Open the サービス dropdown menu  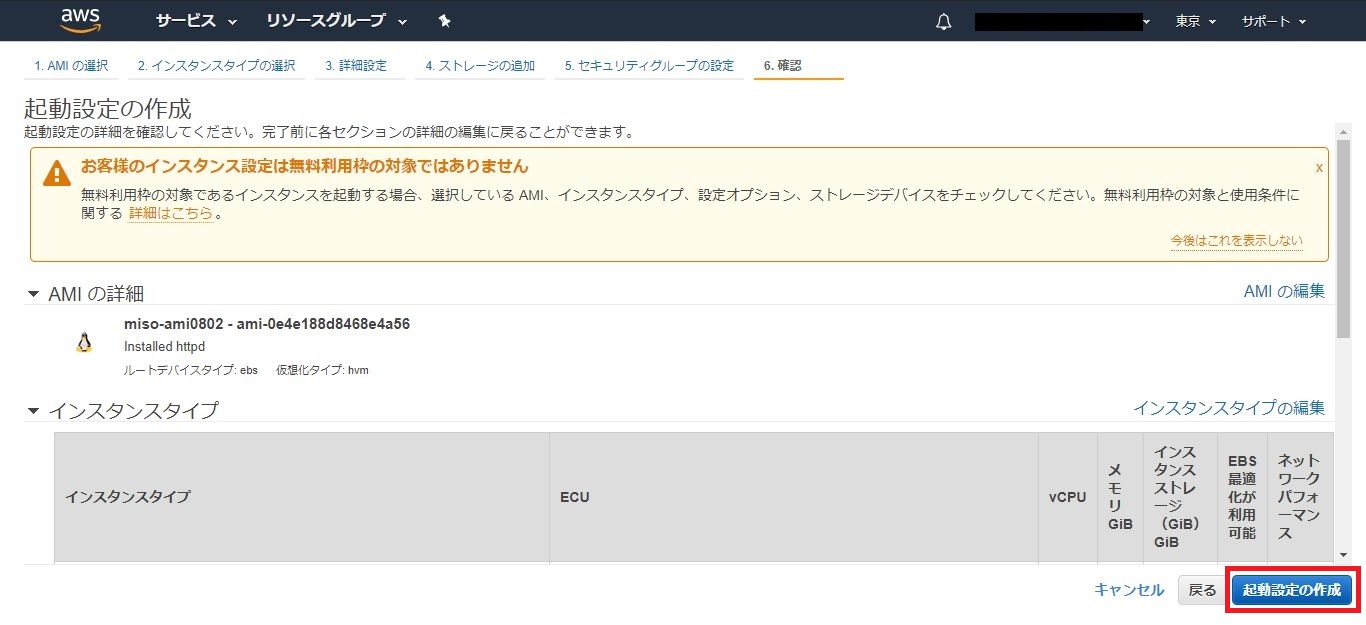tap(196, 21)
